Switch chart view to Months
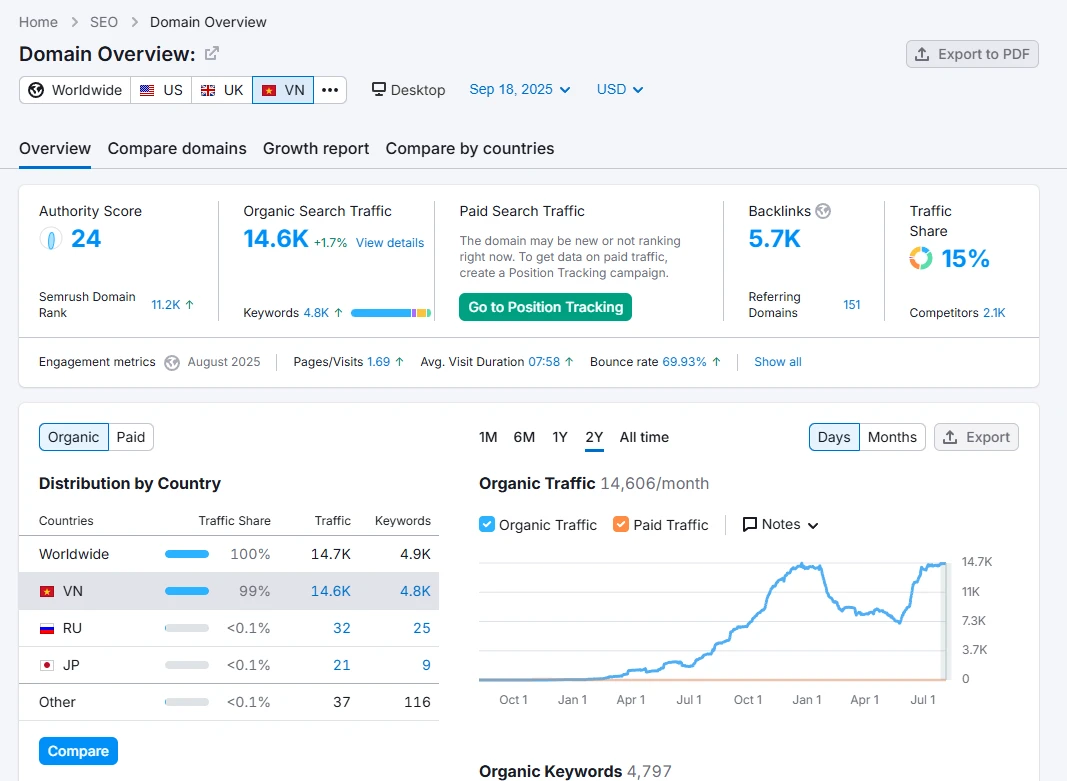This screenshot has height=781, width=1067. [x=892, y=437]
